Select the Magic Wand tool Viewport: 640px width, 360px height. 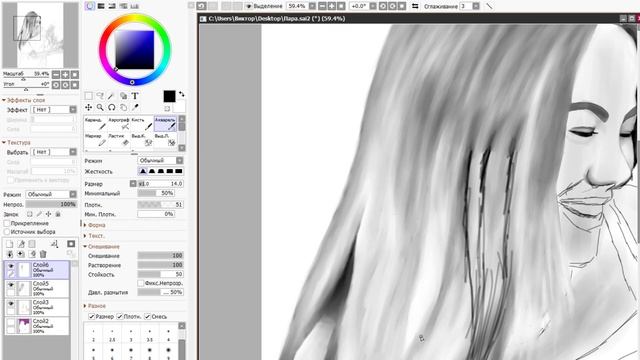point(111,96)
